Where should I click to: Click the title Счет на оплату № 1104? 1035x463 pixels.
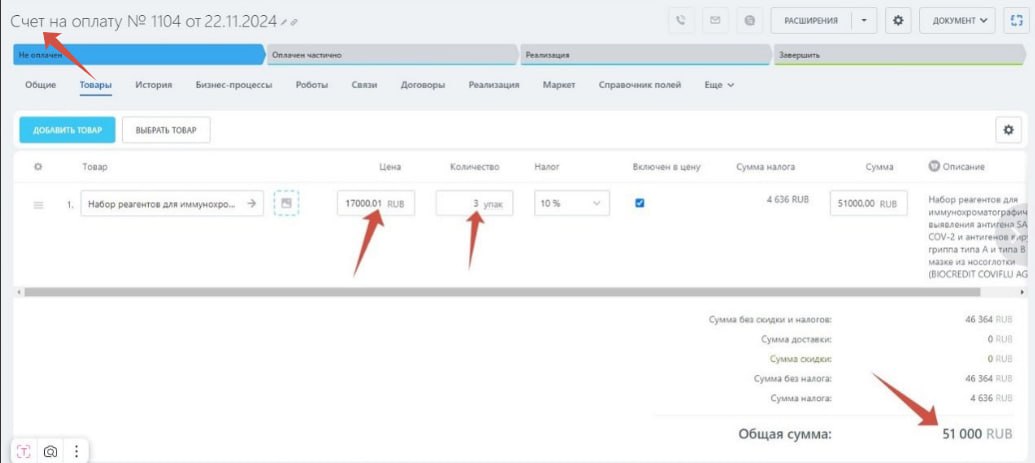[x=143, y=21]
